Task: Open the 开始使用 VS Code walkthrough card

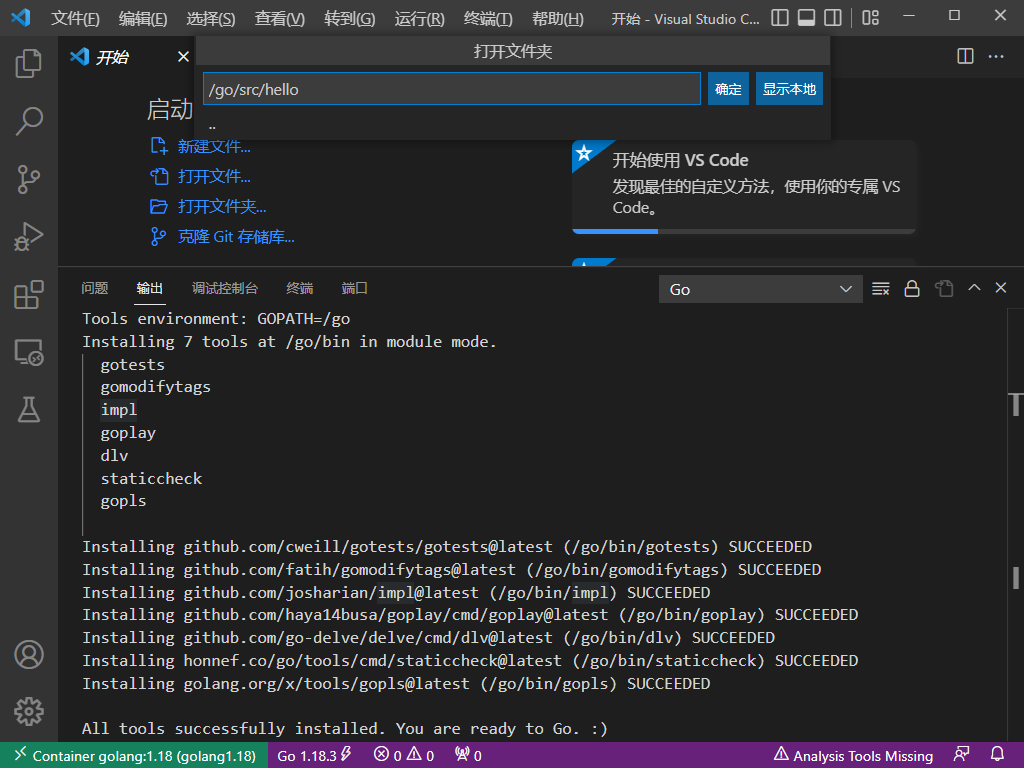Action: (744, 187)
